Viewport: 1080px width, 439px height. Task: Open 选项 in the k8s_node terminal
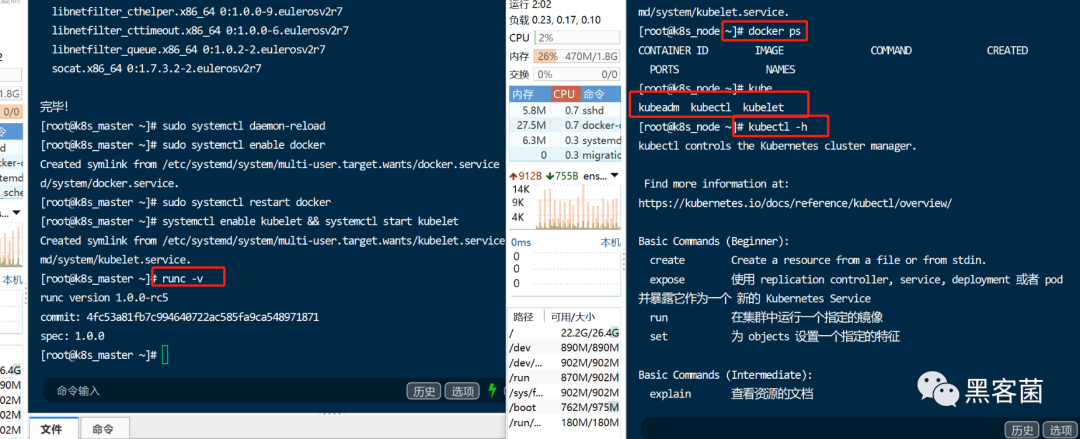[x=1061, y=429]
